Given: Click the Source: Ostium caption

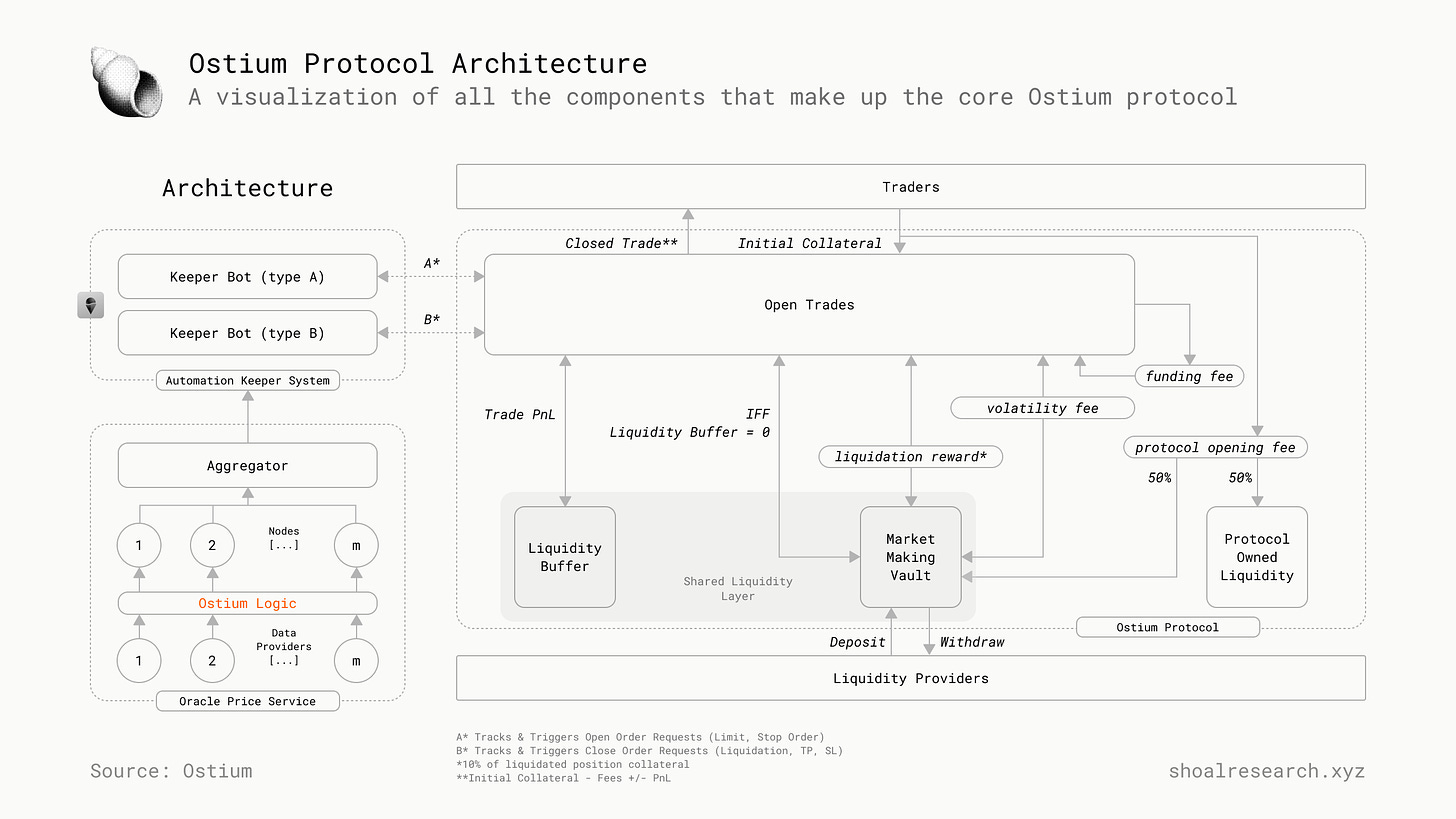Looking at the screenshot, I should coord(171,771).
